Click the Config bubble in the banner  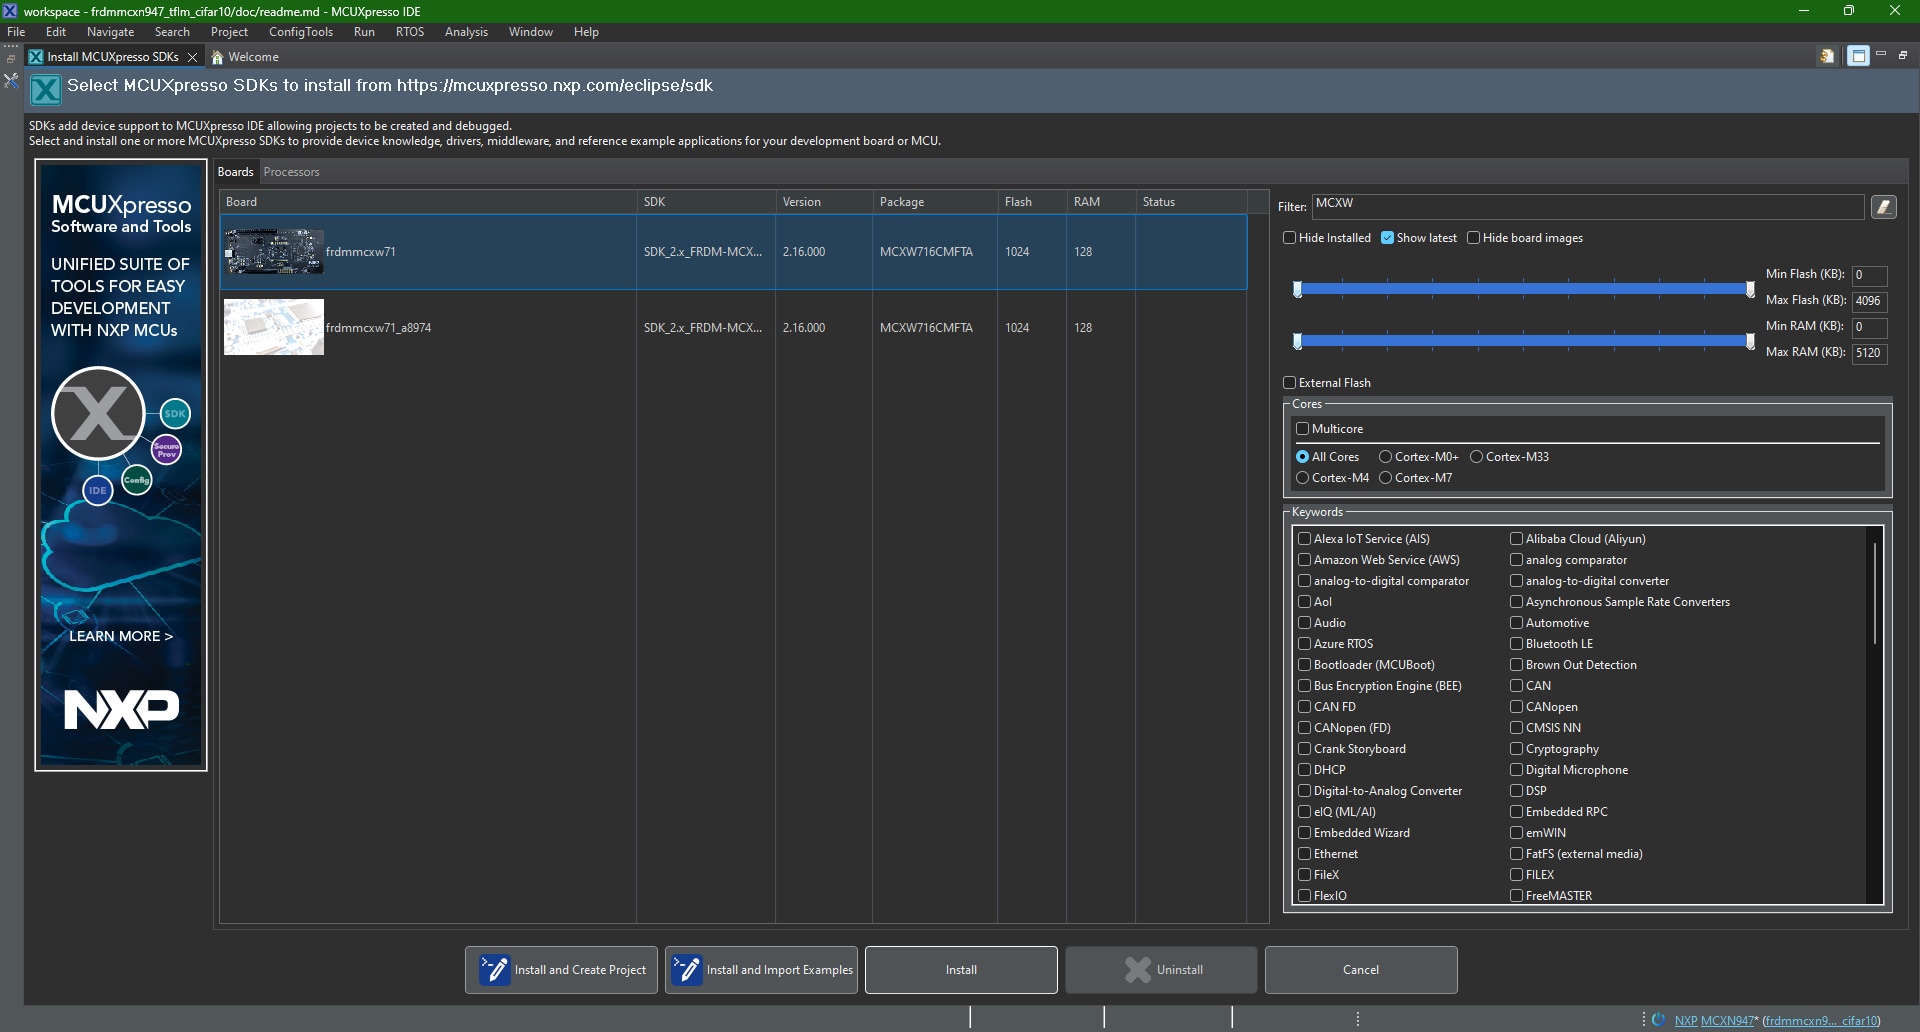click(x=137, y=480)
